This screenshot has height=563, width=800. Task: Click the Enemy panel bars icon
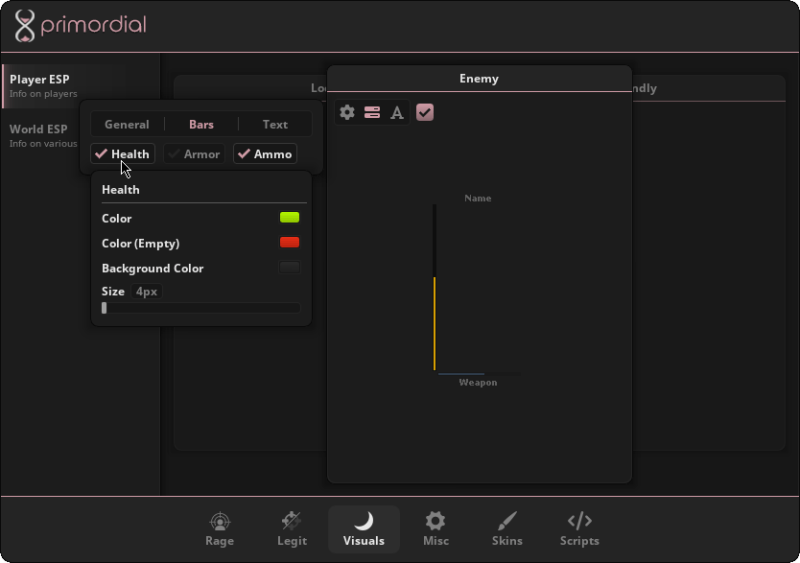pos(372,112)
